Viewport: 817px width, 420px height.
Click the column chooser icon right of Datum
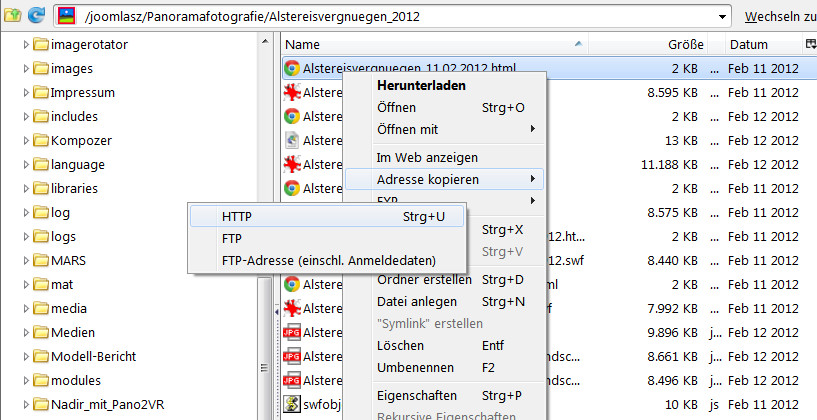(x=809, y=44)
